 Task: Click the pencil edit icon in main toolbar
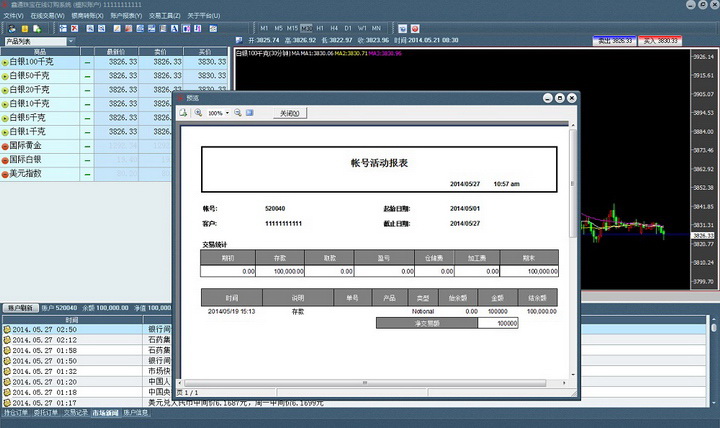(x=117, y=28)
